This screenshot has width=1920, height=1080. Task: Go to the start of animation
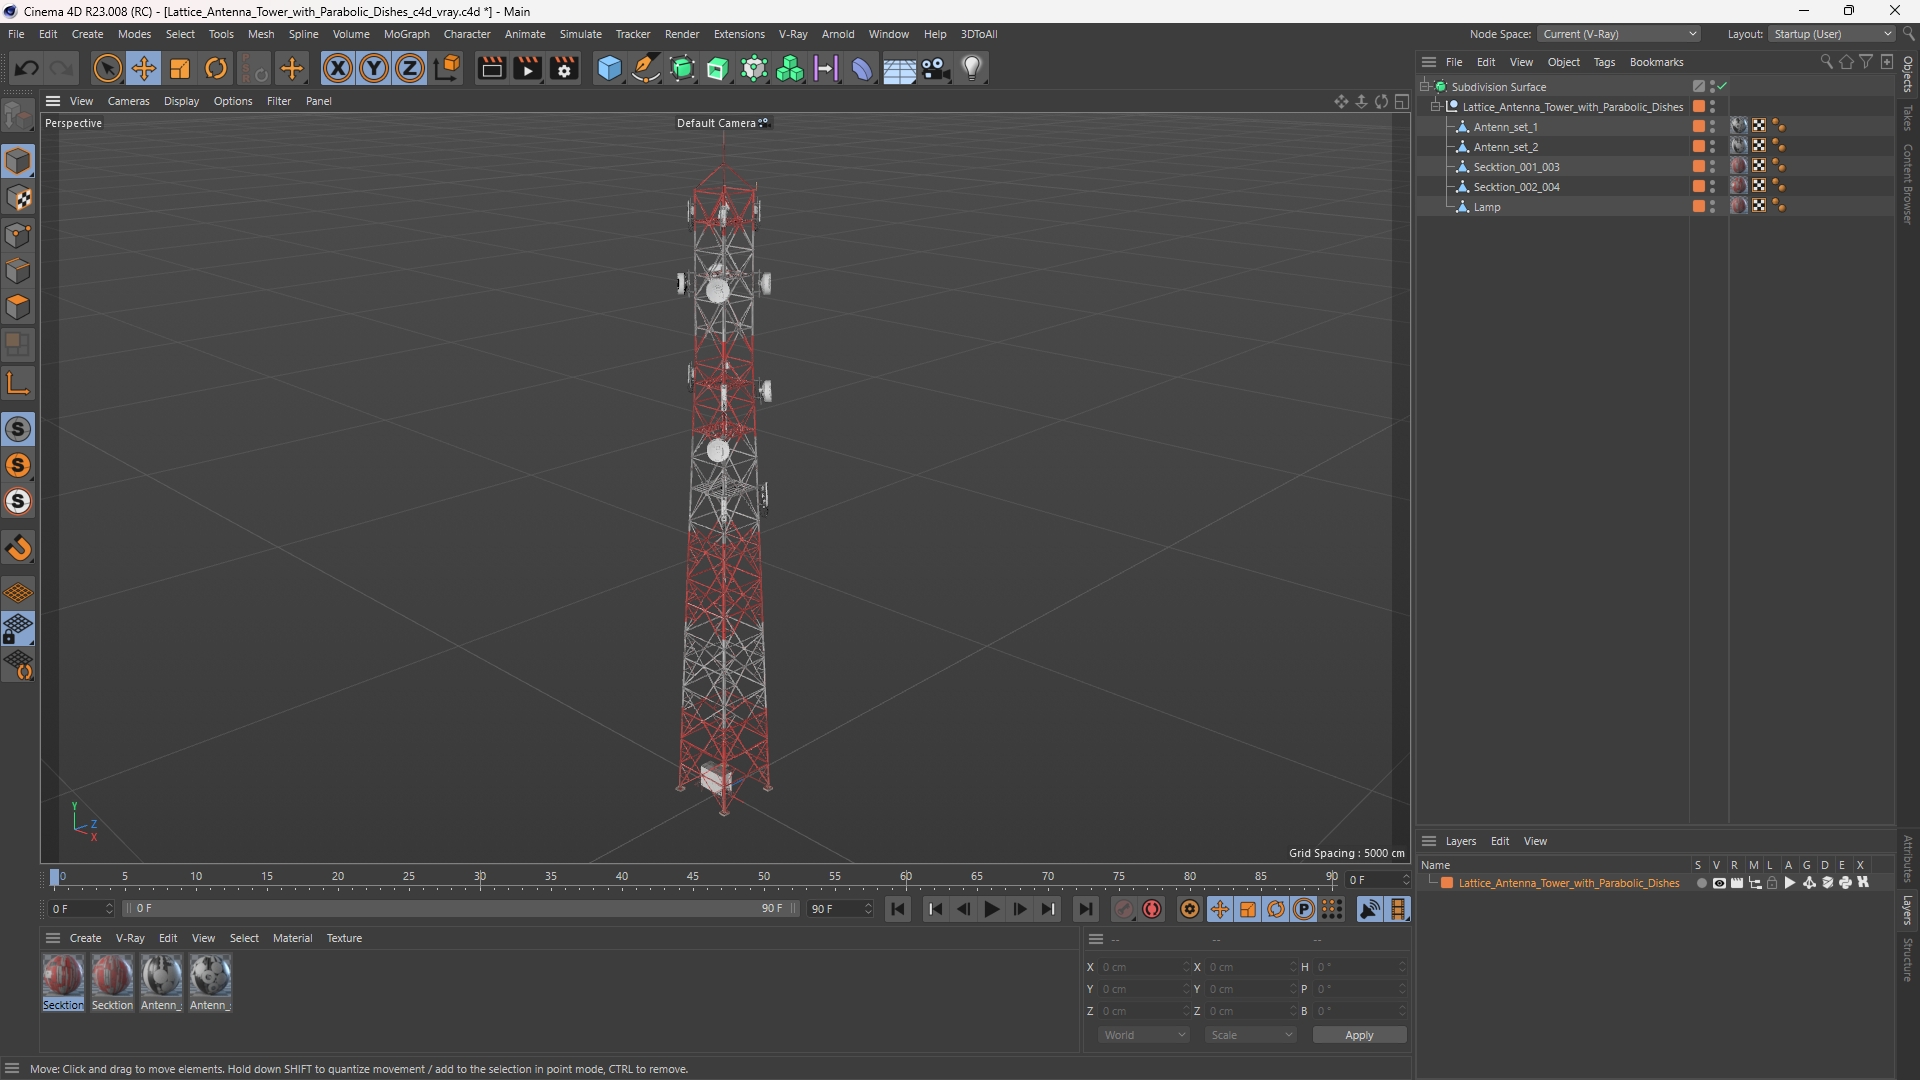point(898,909)
